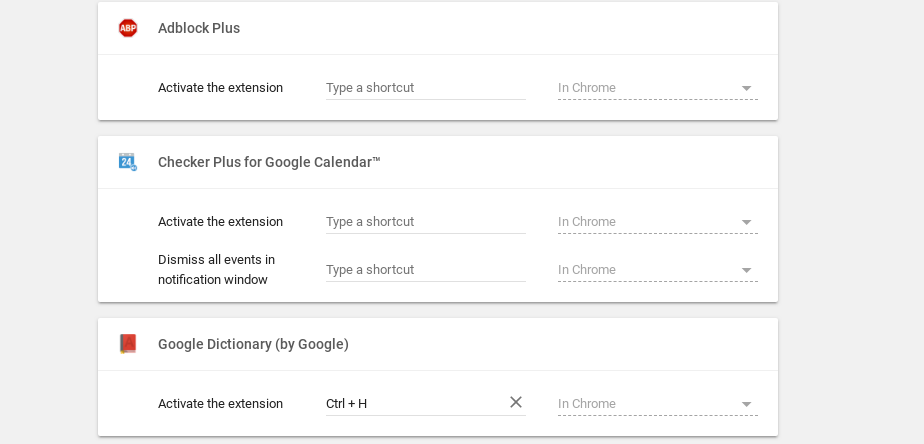Click Google Dictionary (by Google) title
Screen dimensions: 924x444
pyautogui.click(x=253, y=344)
